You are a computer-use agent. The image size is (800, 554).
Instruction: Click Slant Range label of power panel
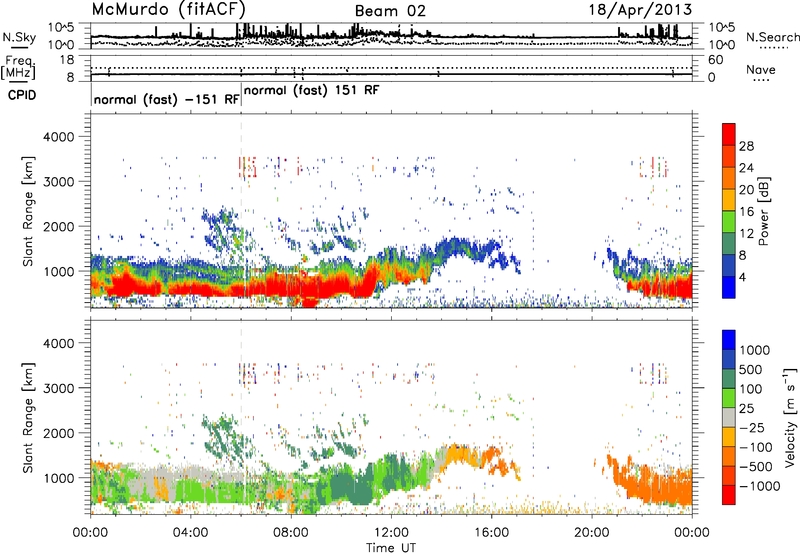pos(28,211)
